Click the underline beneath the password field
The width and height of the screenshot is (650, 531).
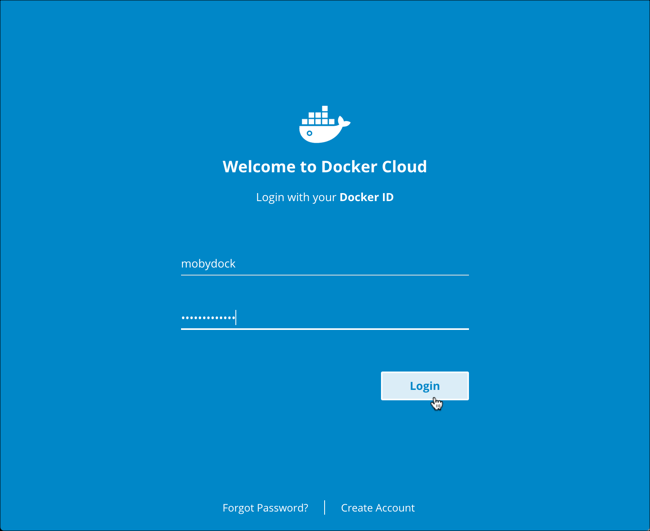click(324, 328)
